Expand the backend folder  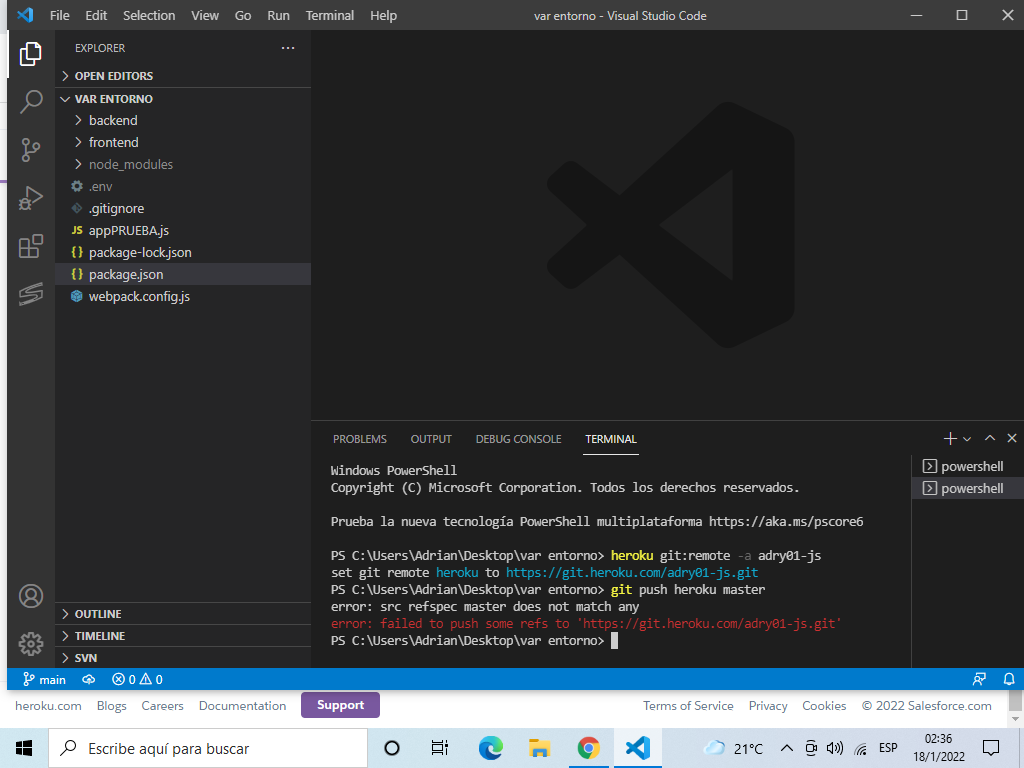pyautogui.click(x=183, y=120)
